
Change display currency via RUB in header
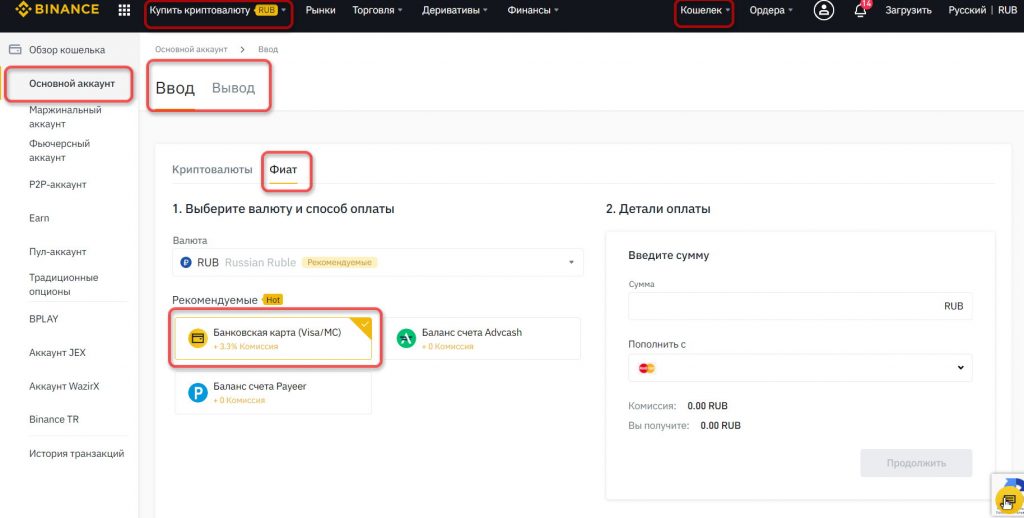point(1007,10)
